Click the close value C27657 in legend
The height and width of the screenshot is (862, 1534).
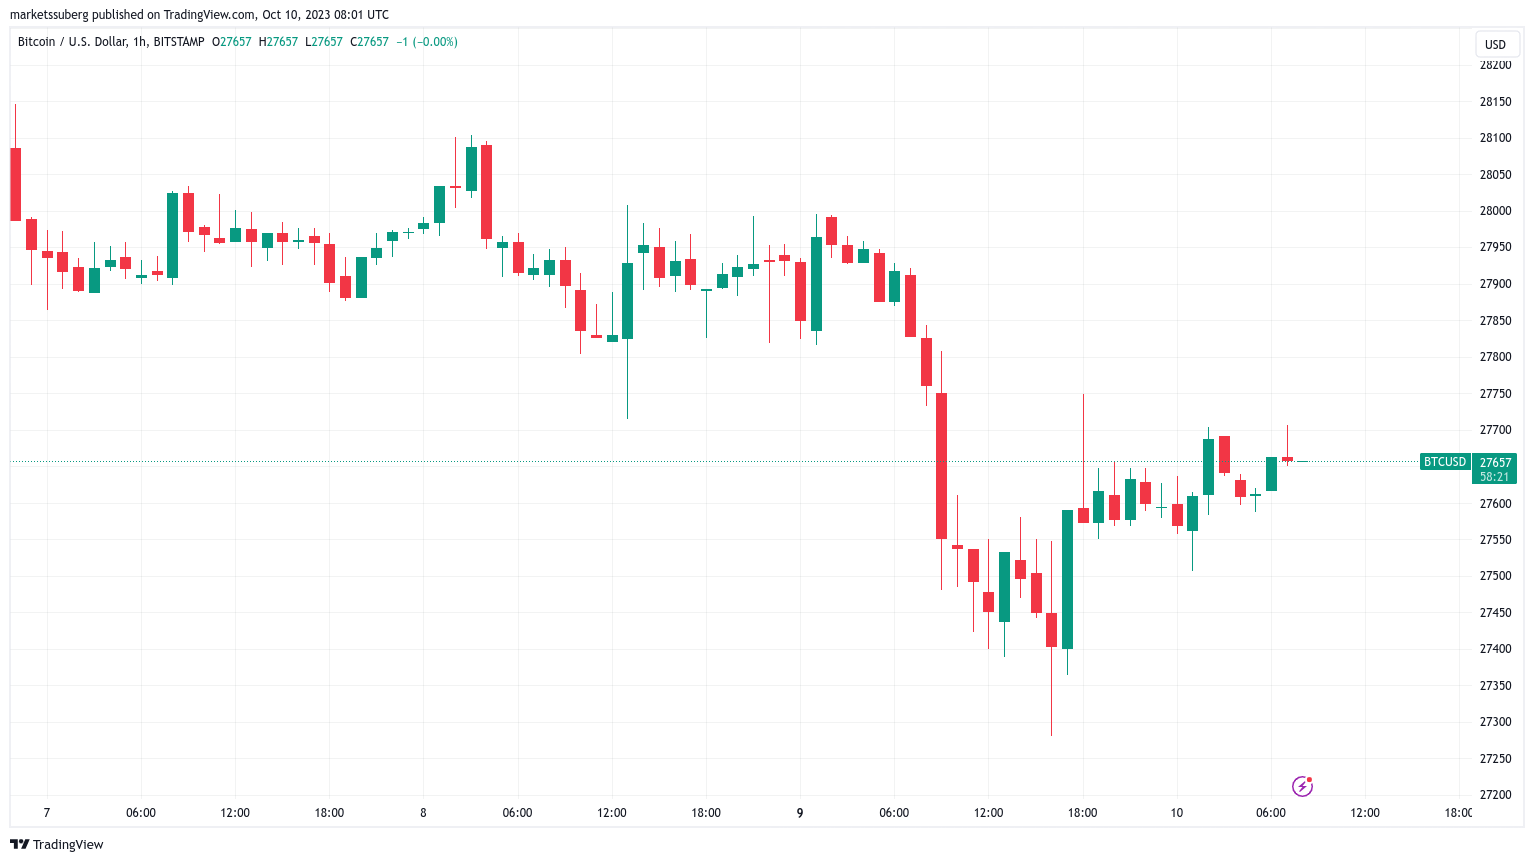369,42
